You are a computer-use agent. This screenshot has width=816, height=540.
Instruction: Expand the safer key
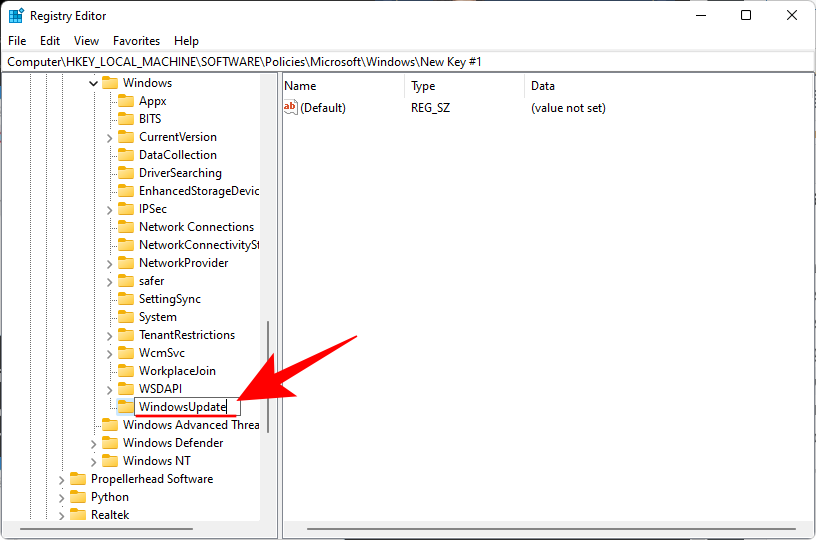(109, 282)
